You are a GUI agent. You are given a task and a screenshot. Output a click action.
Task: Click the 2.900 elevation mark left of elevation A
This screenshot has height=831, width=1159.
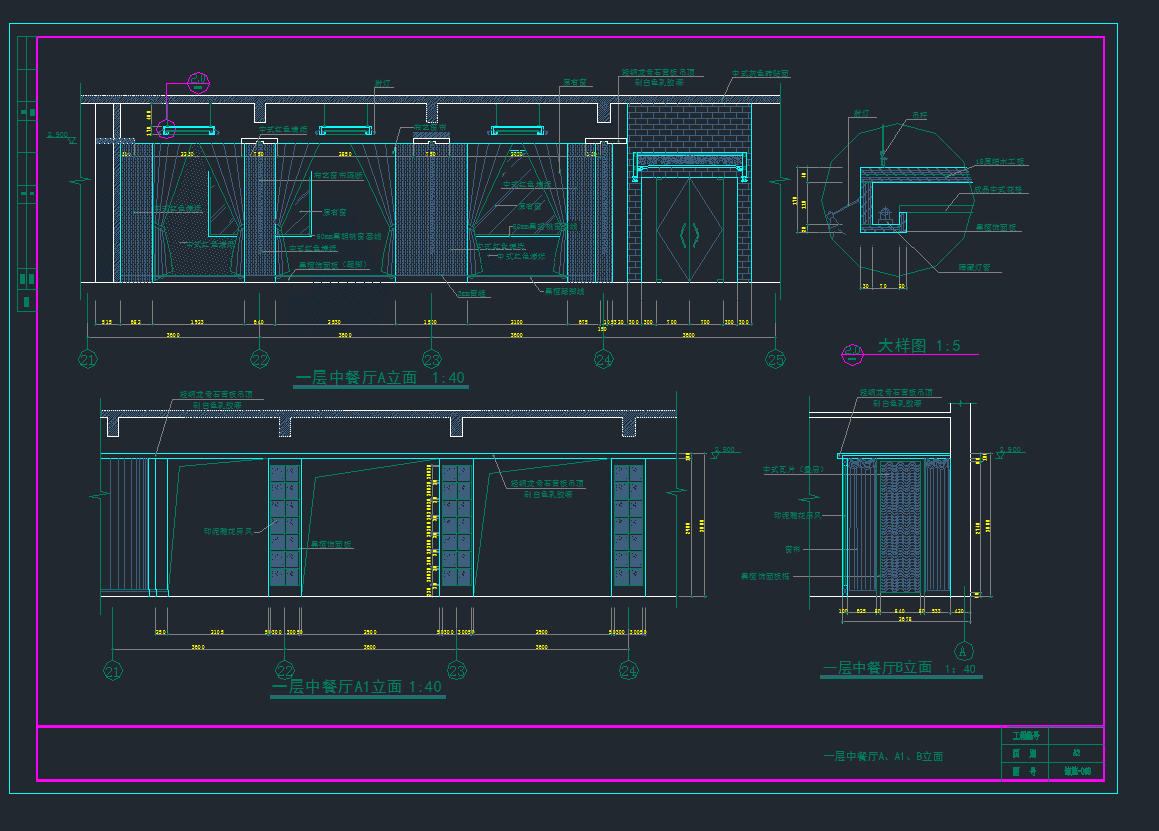[60, 135]
